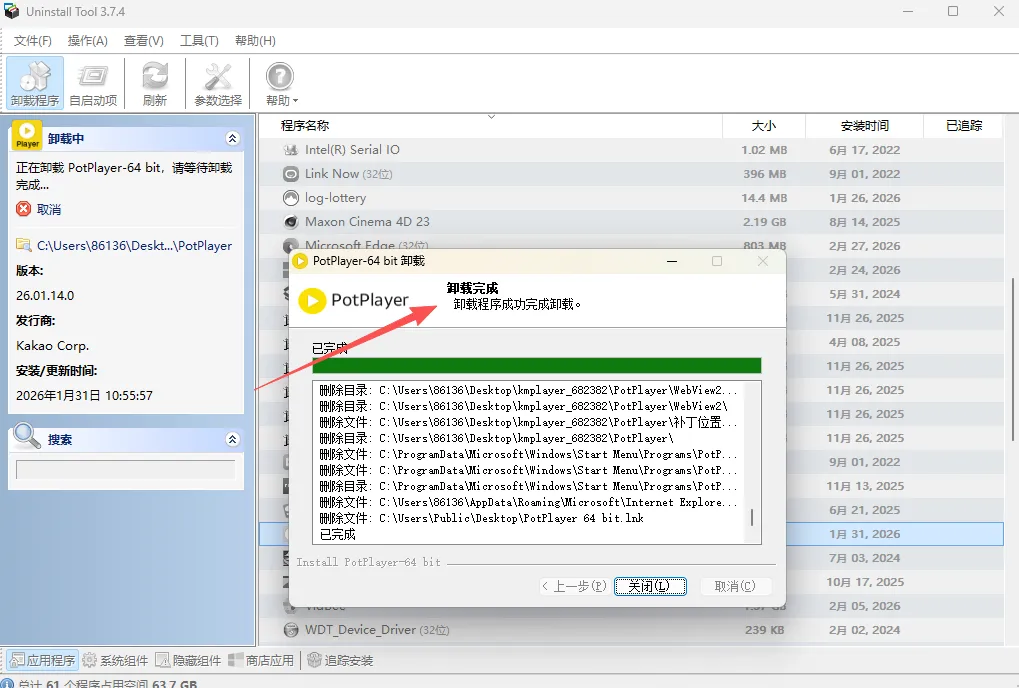Click the last 已完成 log line
1019x688 pixels.
coord(337,535)
